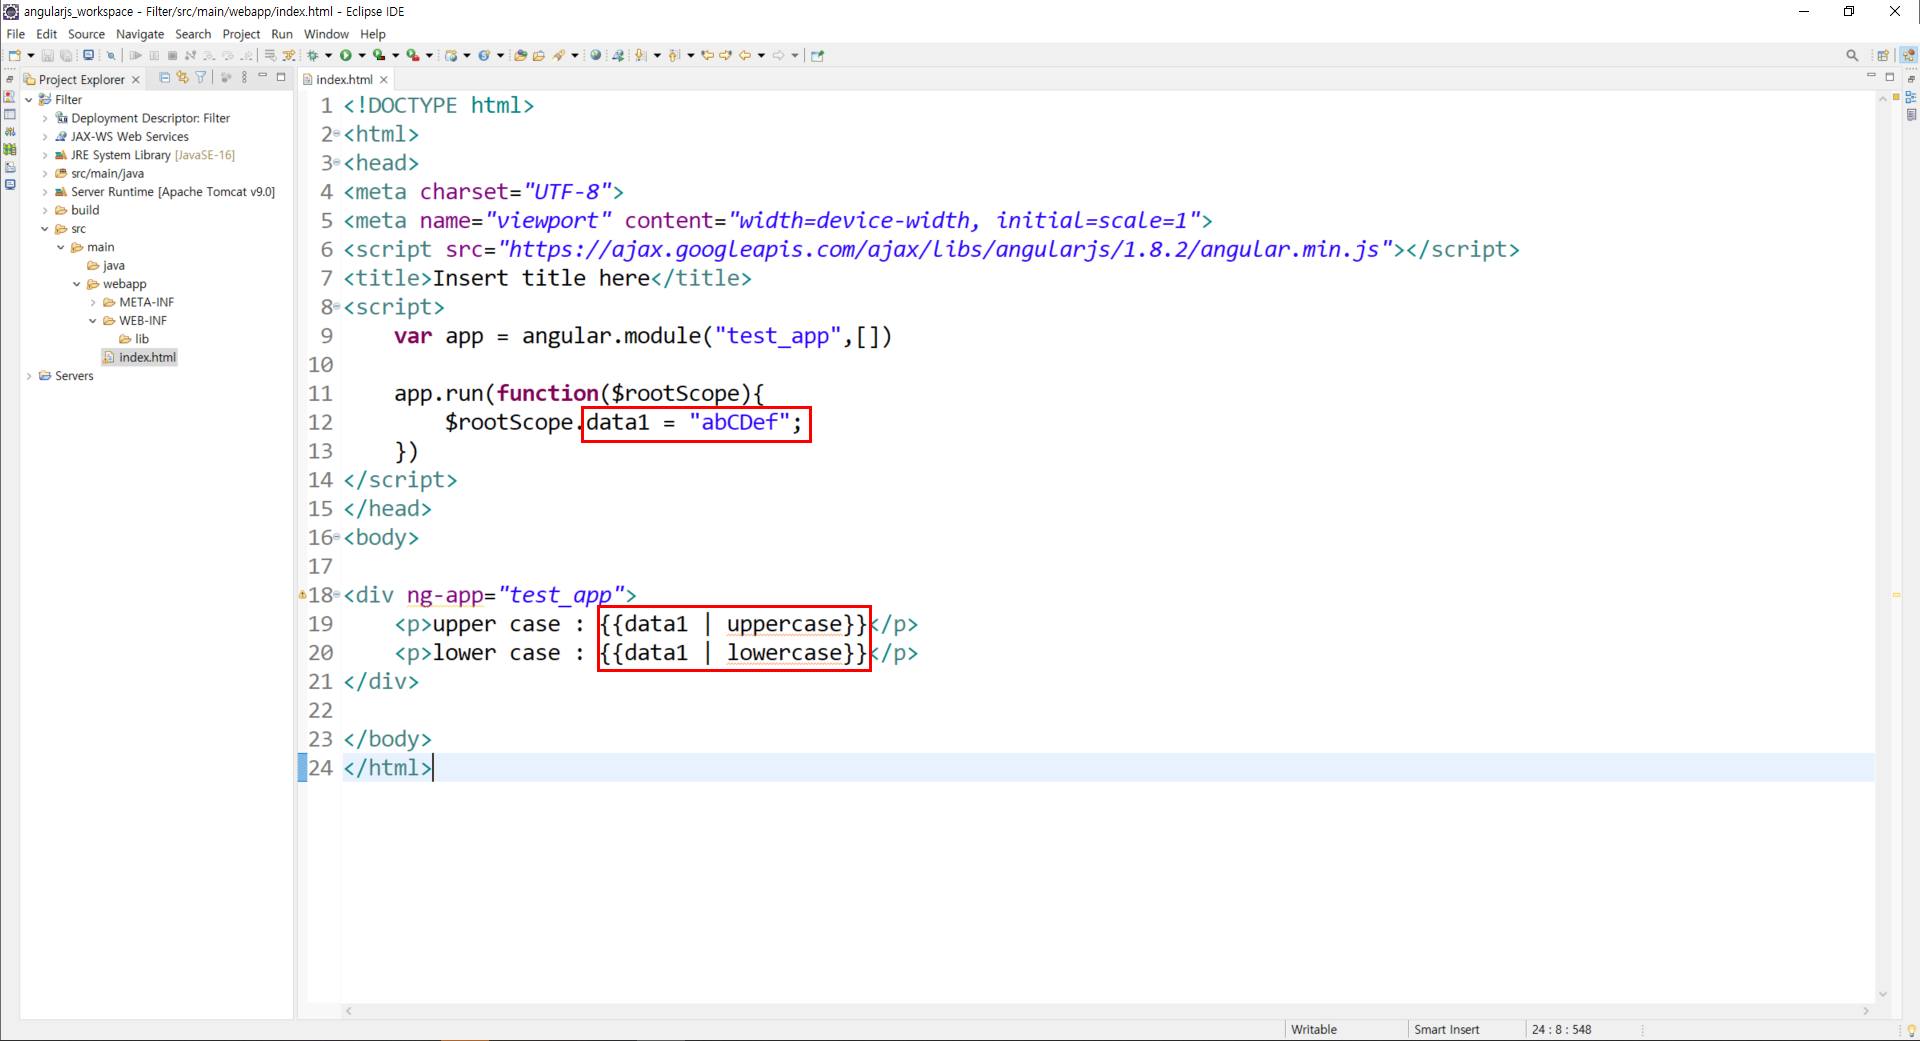Click the green Run button icon

coord(346,56)
